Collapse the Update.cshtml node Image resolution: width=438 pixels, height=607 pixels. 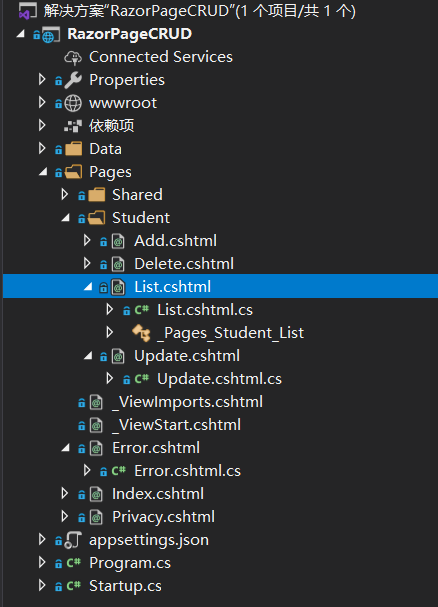coord(88,356)
